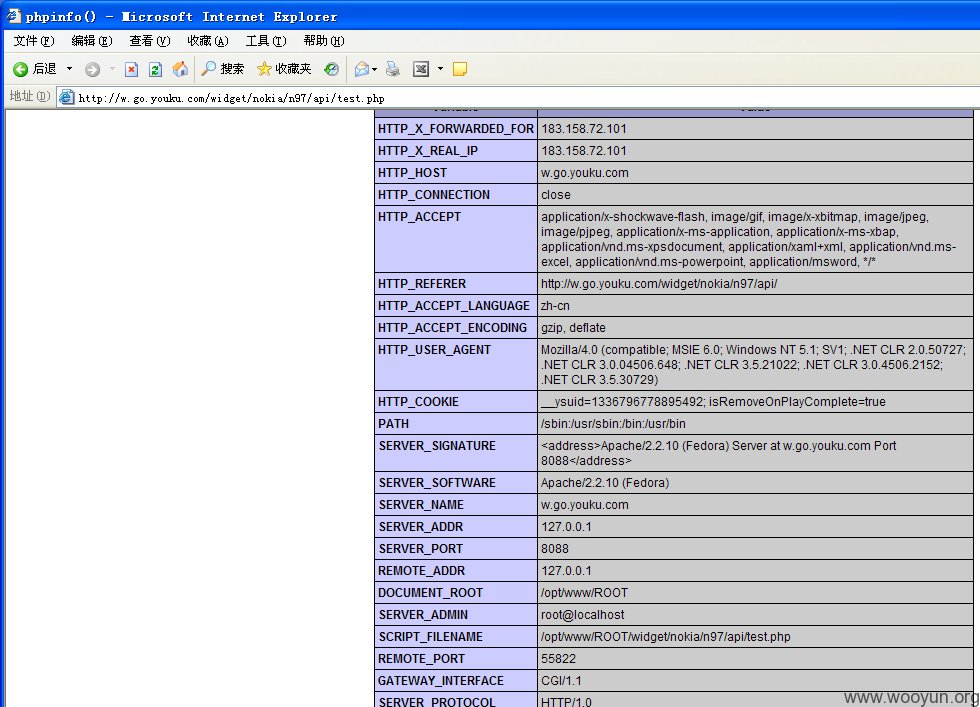
Task: Click REMOTE_PORT value 55822
Action: (558, 659)
